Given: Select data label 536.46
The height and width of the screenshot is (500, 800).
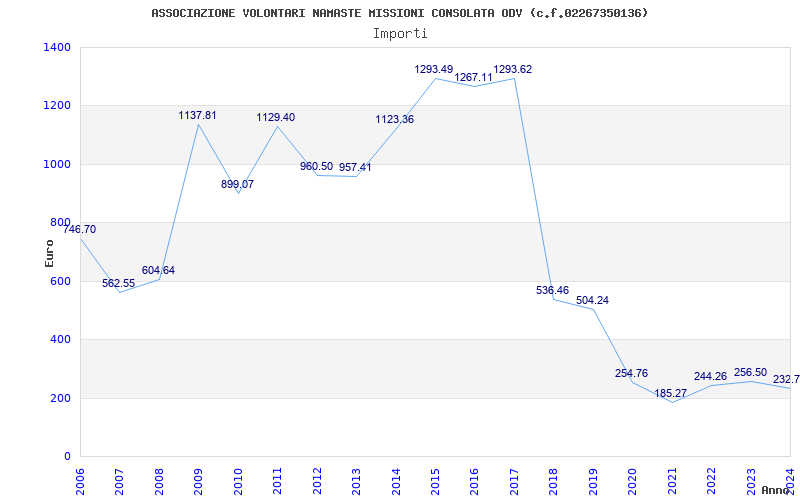Looking at the screenshot, I should point(553,290).
